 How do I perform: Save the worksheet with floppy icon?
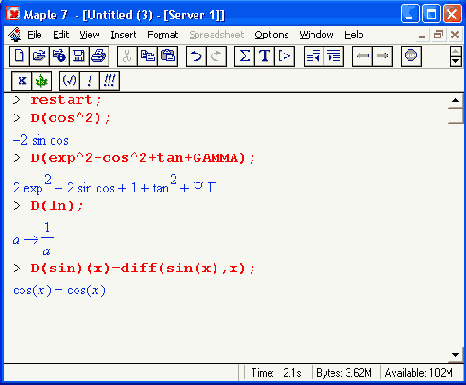pyautogui.click(x=79, y=56)
